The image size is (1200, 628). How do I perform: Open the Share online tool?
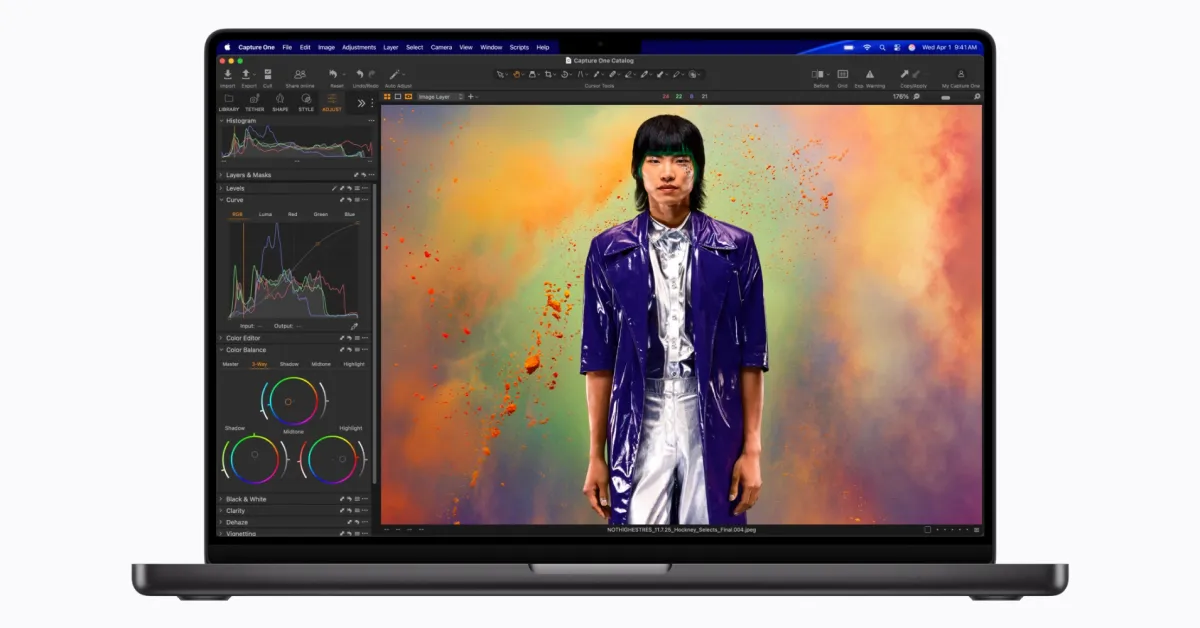[x=300, y=75]
